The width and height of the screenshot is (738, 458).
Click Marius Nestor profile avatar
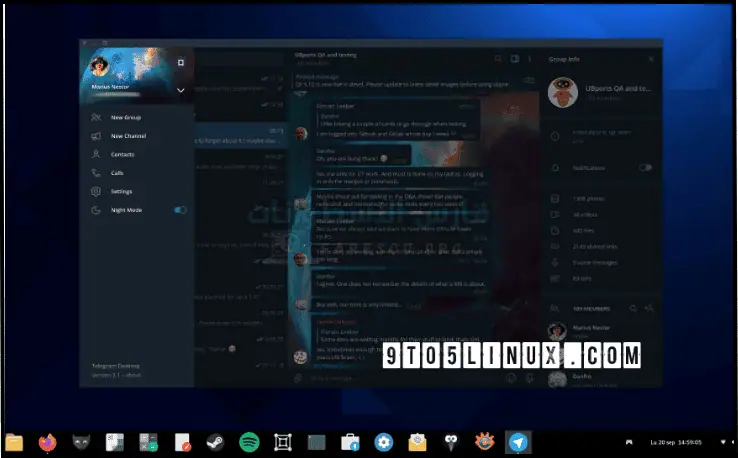[x=100, y=66]
